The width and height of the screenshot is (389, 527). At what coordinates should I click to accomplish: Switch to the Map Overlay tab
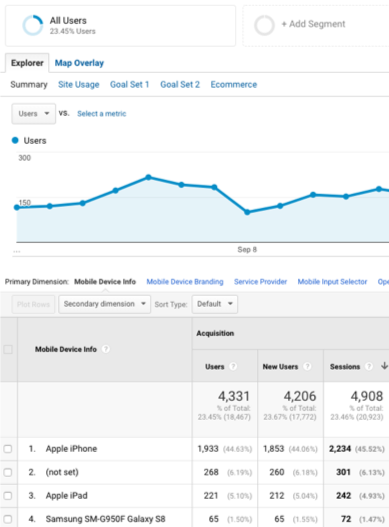point(79,63)
